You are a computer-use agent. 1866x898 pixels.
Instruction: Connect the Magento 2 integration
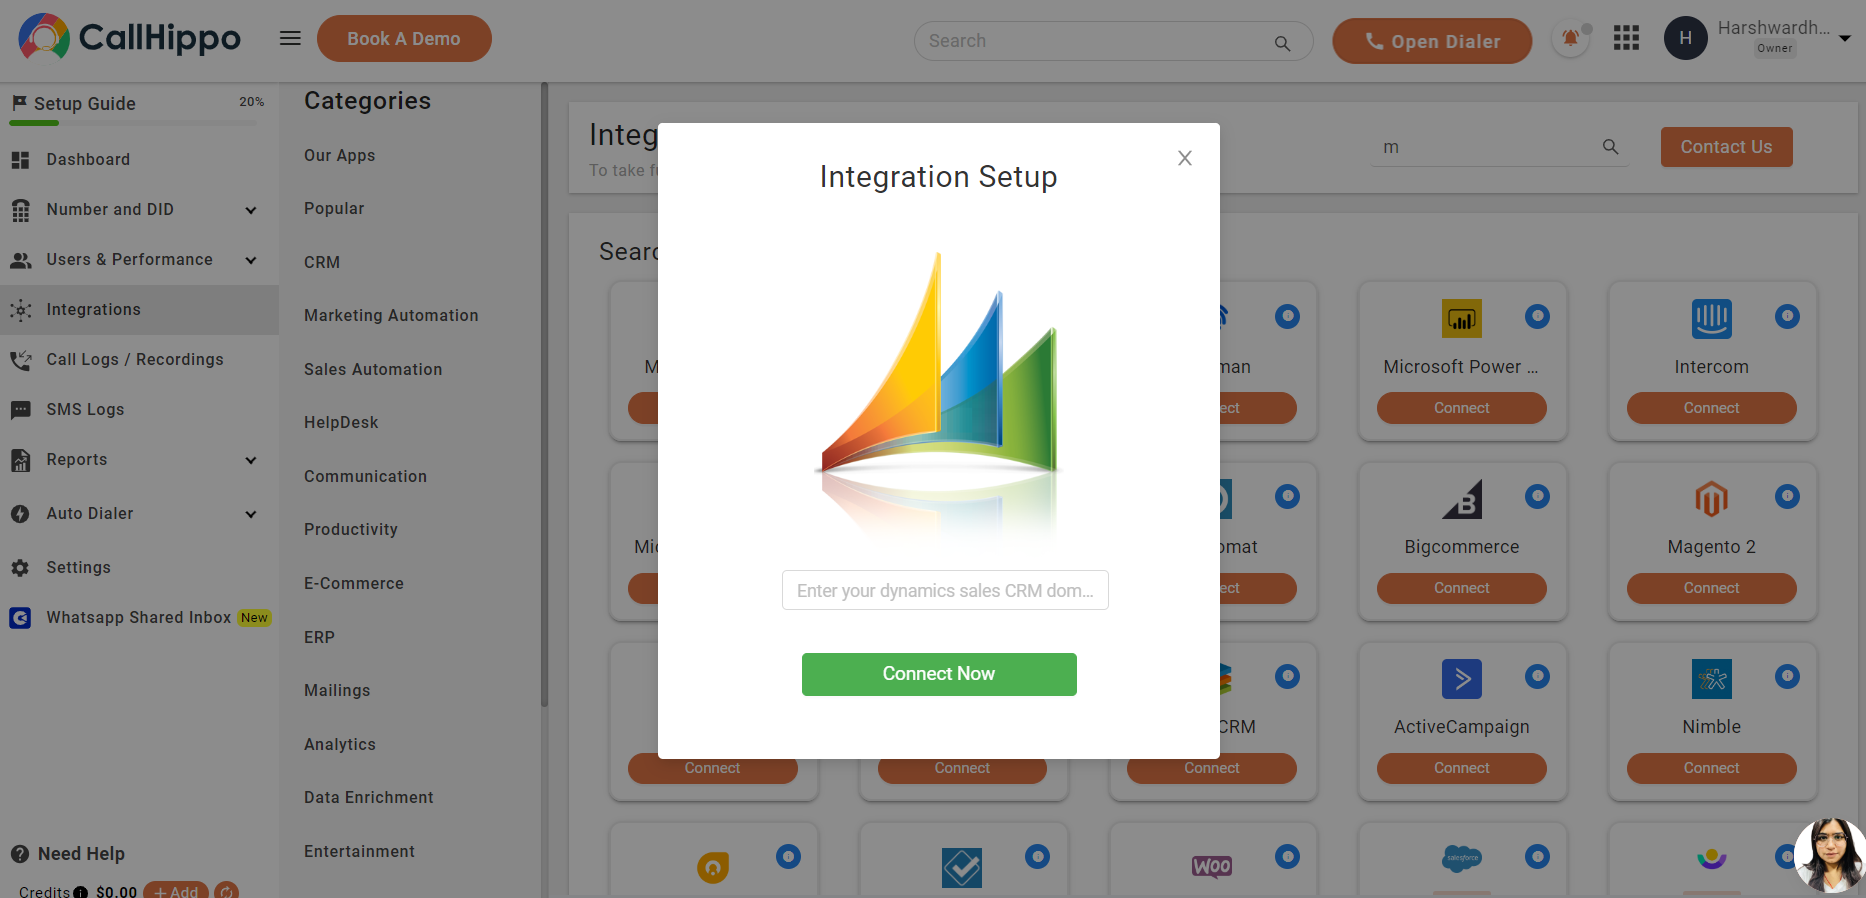pos(1712,588)
